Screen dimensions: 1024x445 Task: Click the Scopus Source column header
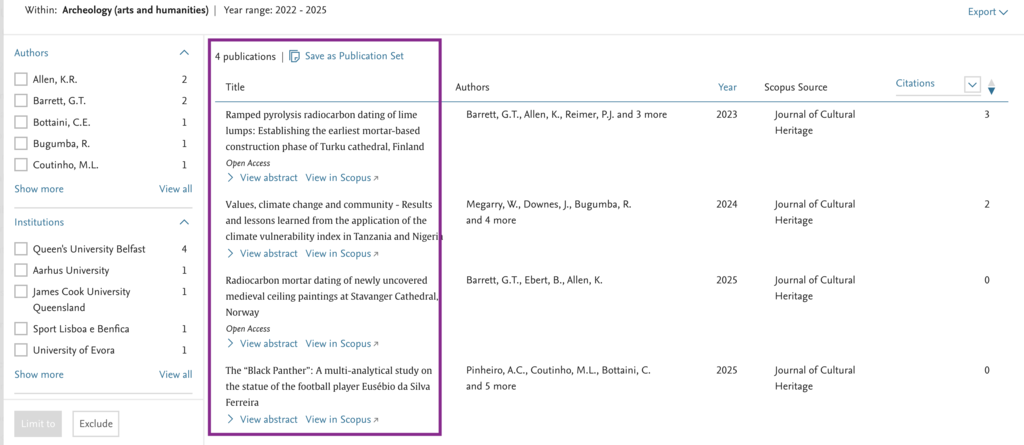795,87
